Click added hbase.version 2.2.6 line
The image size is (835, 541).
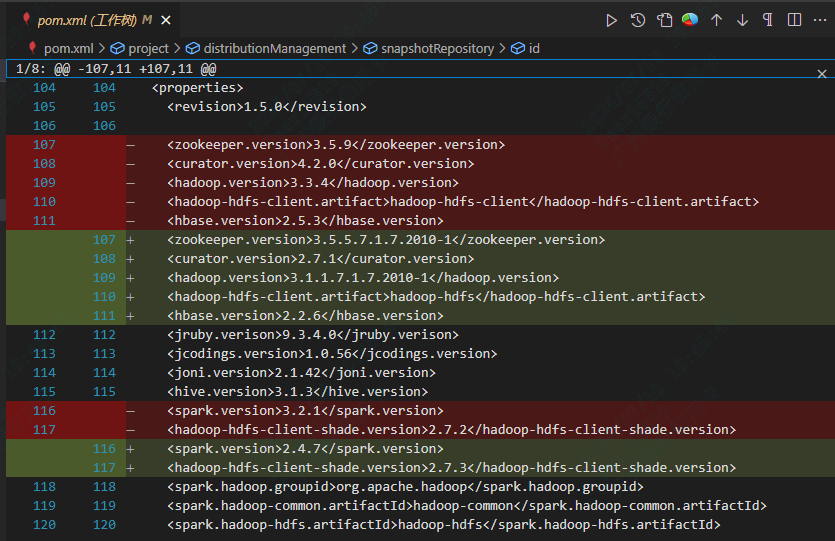coord(305,316)
